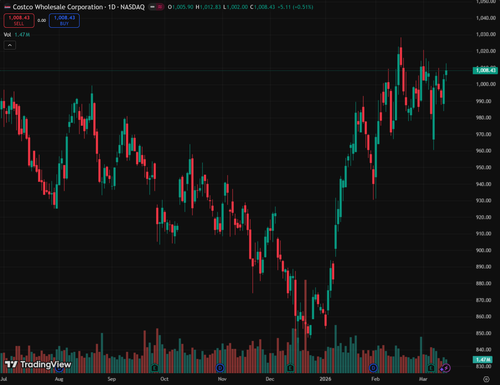Click the 990.00 price axis label
The height and width of the screenshot is (385, 500).
click(484, 101)
